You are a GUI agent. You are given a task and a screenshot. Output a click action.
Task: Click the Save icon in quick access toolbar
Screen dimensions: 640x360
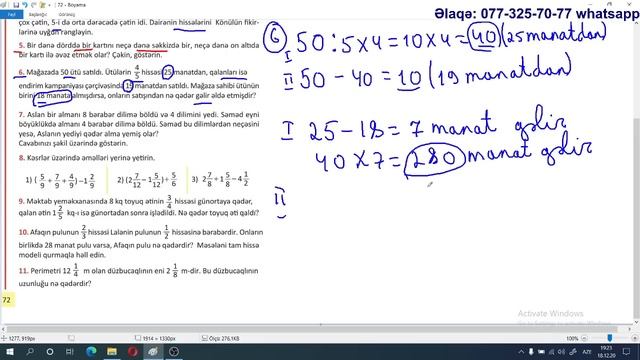pos(16,5)
